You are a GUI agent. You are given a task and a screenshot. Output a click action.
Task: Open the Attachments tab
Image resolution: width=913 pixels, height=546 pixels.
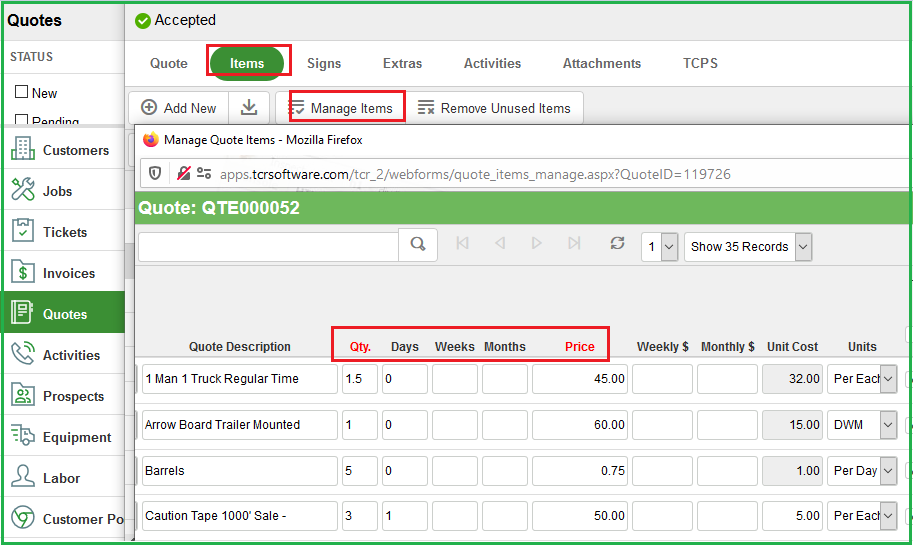click(x=601, y=63)
